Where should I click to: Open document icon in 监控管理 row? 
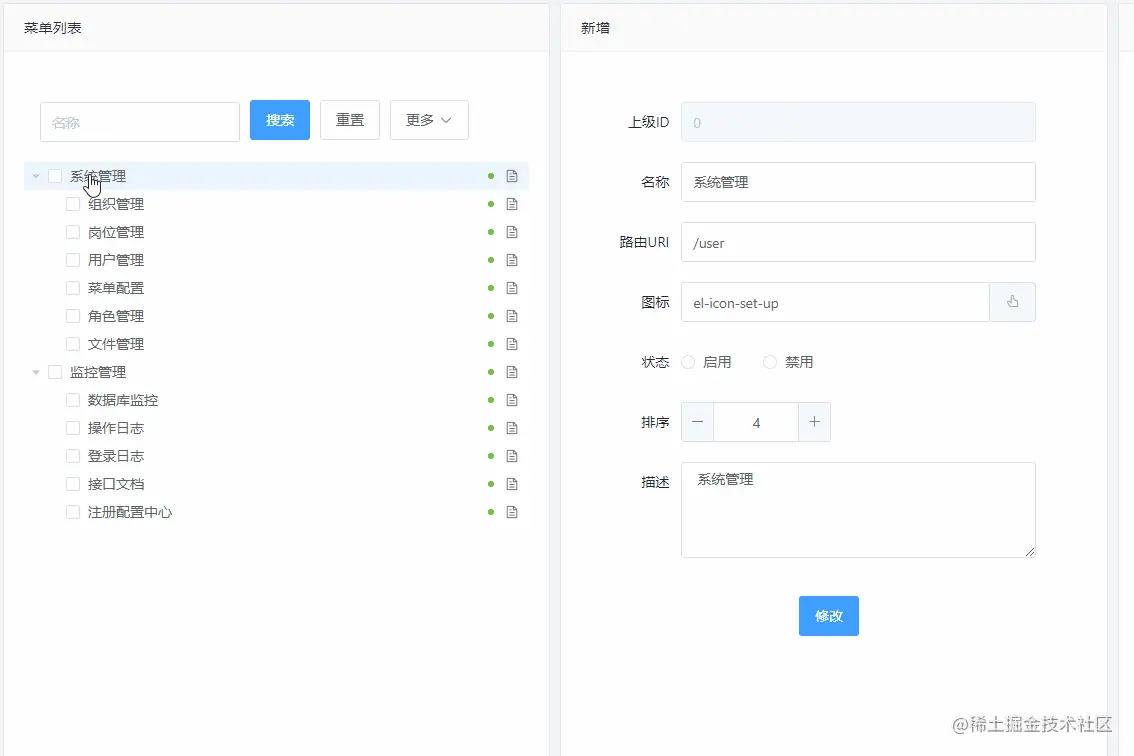click(x=512, y=372)
